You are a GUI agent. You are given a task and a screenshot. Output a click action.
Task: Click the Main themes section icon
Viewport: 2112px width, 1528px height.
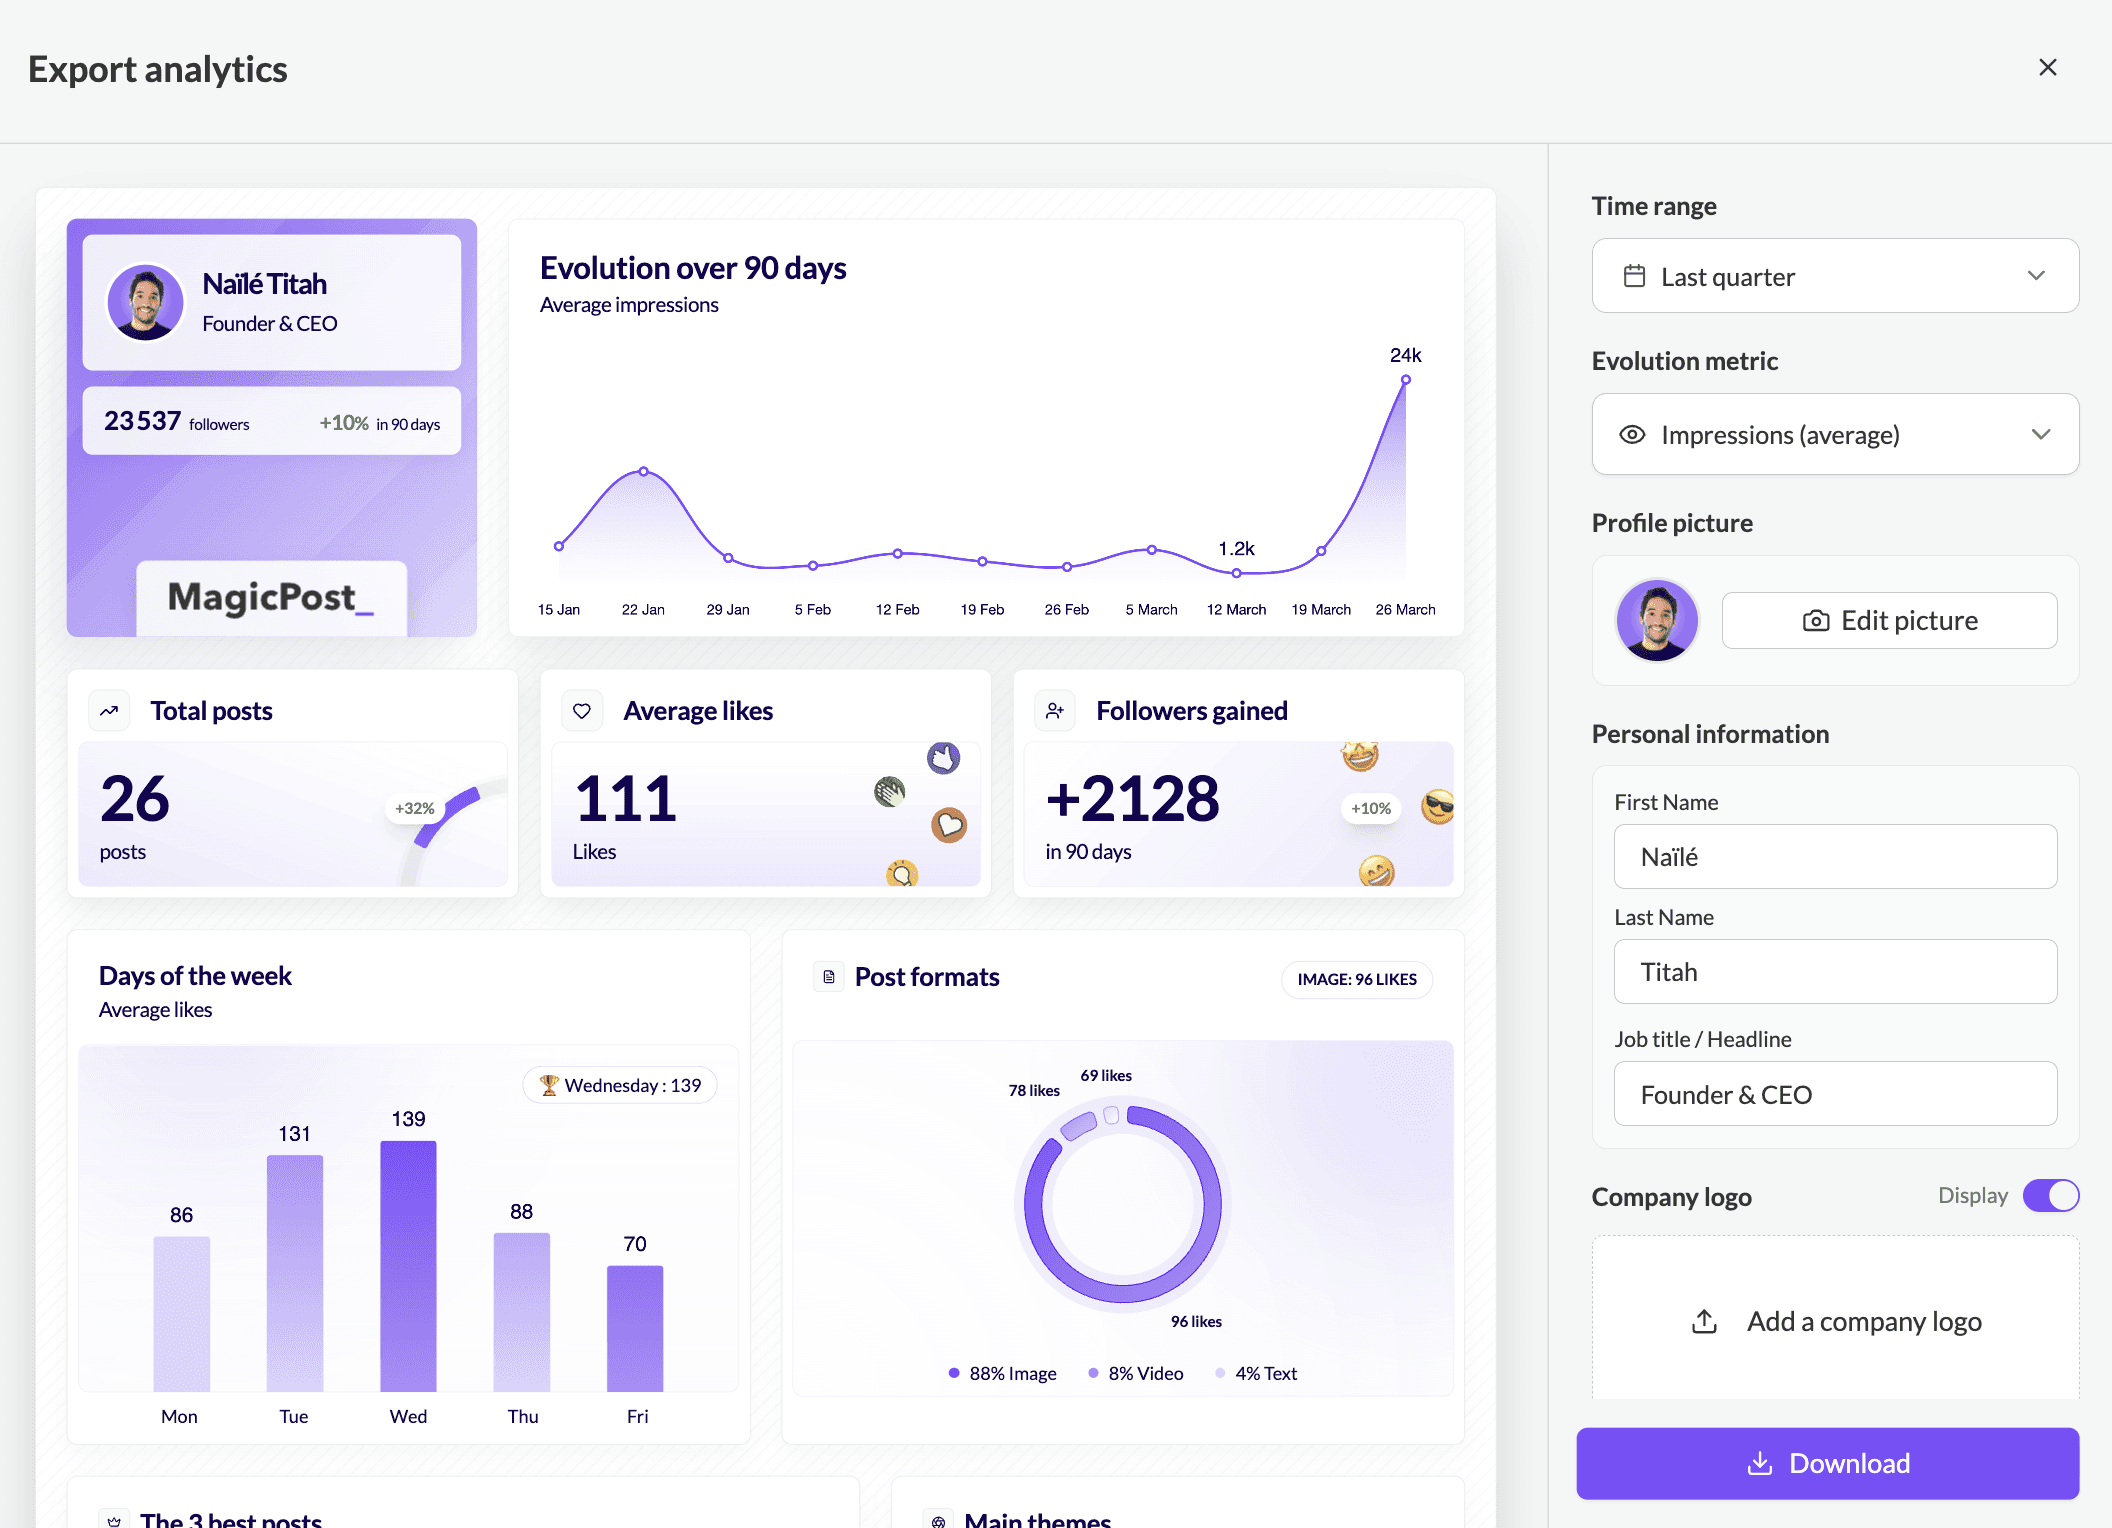coord(938,1520)
